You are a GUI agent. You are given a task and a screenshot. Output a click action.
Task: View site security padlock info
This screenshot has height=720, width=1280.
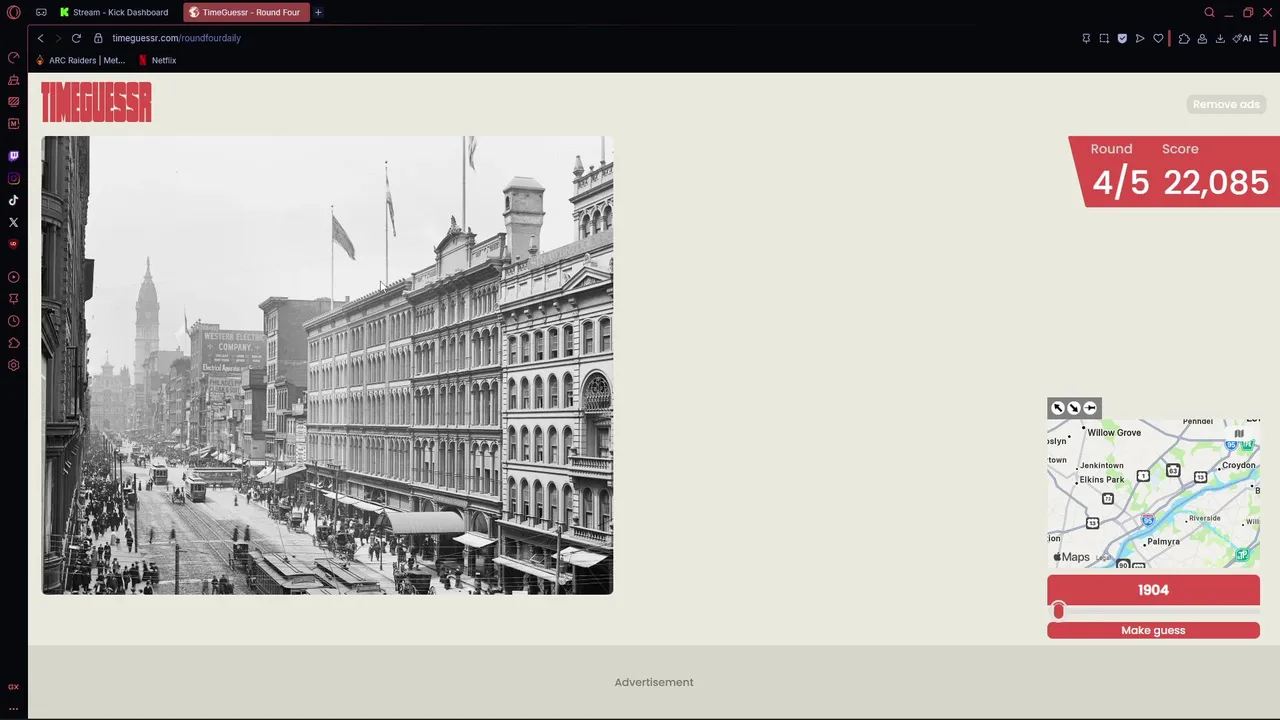coord(98,38)
